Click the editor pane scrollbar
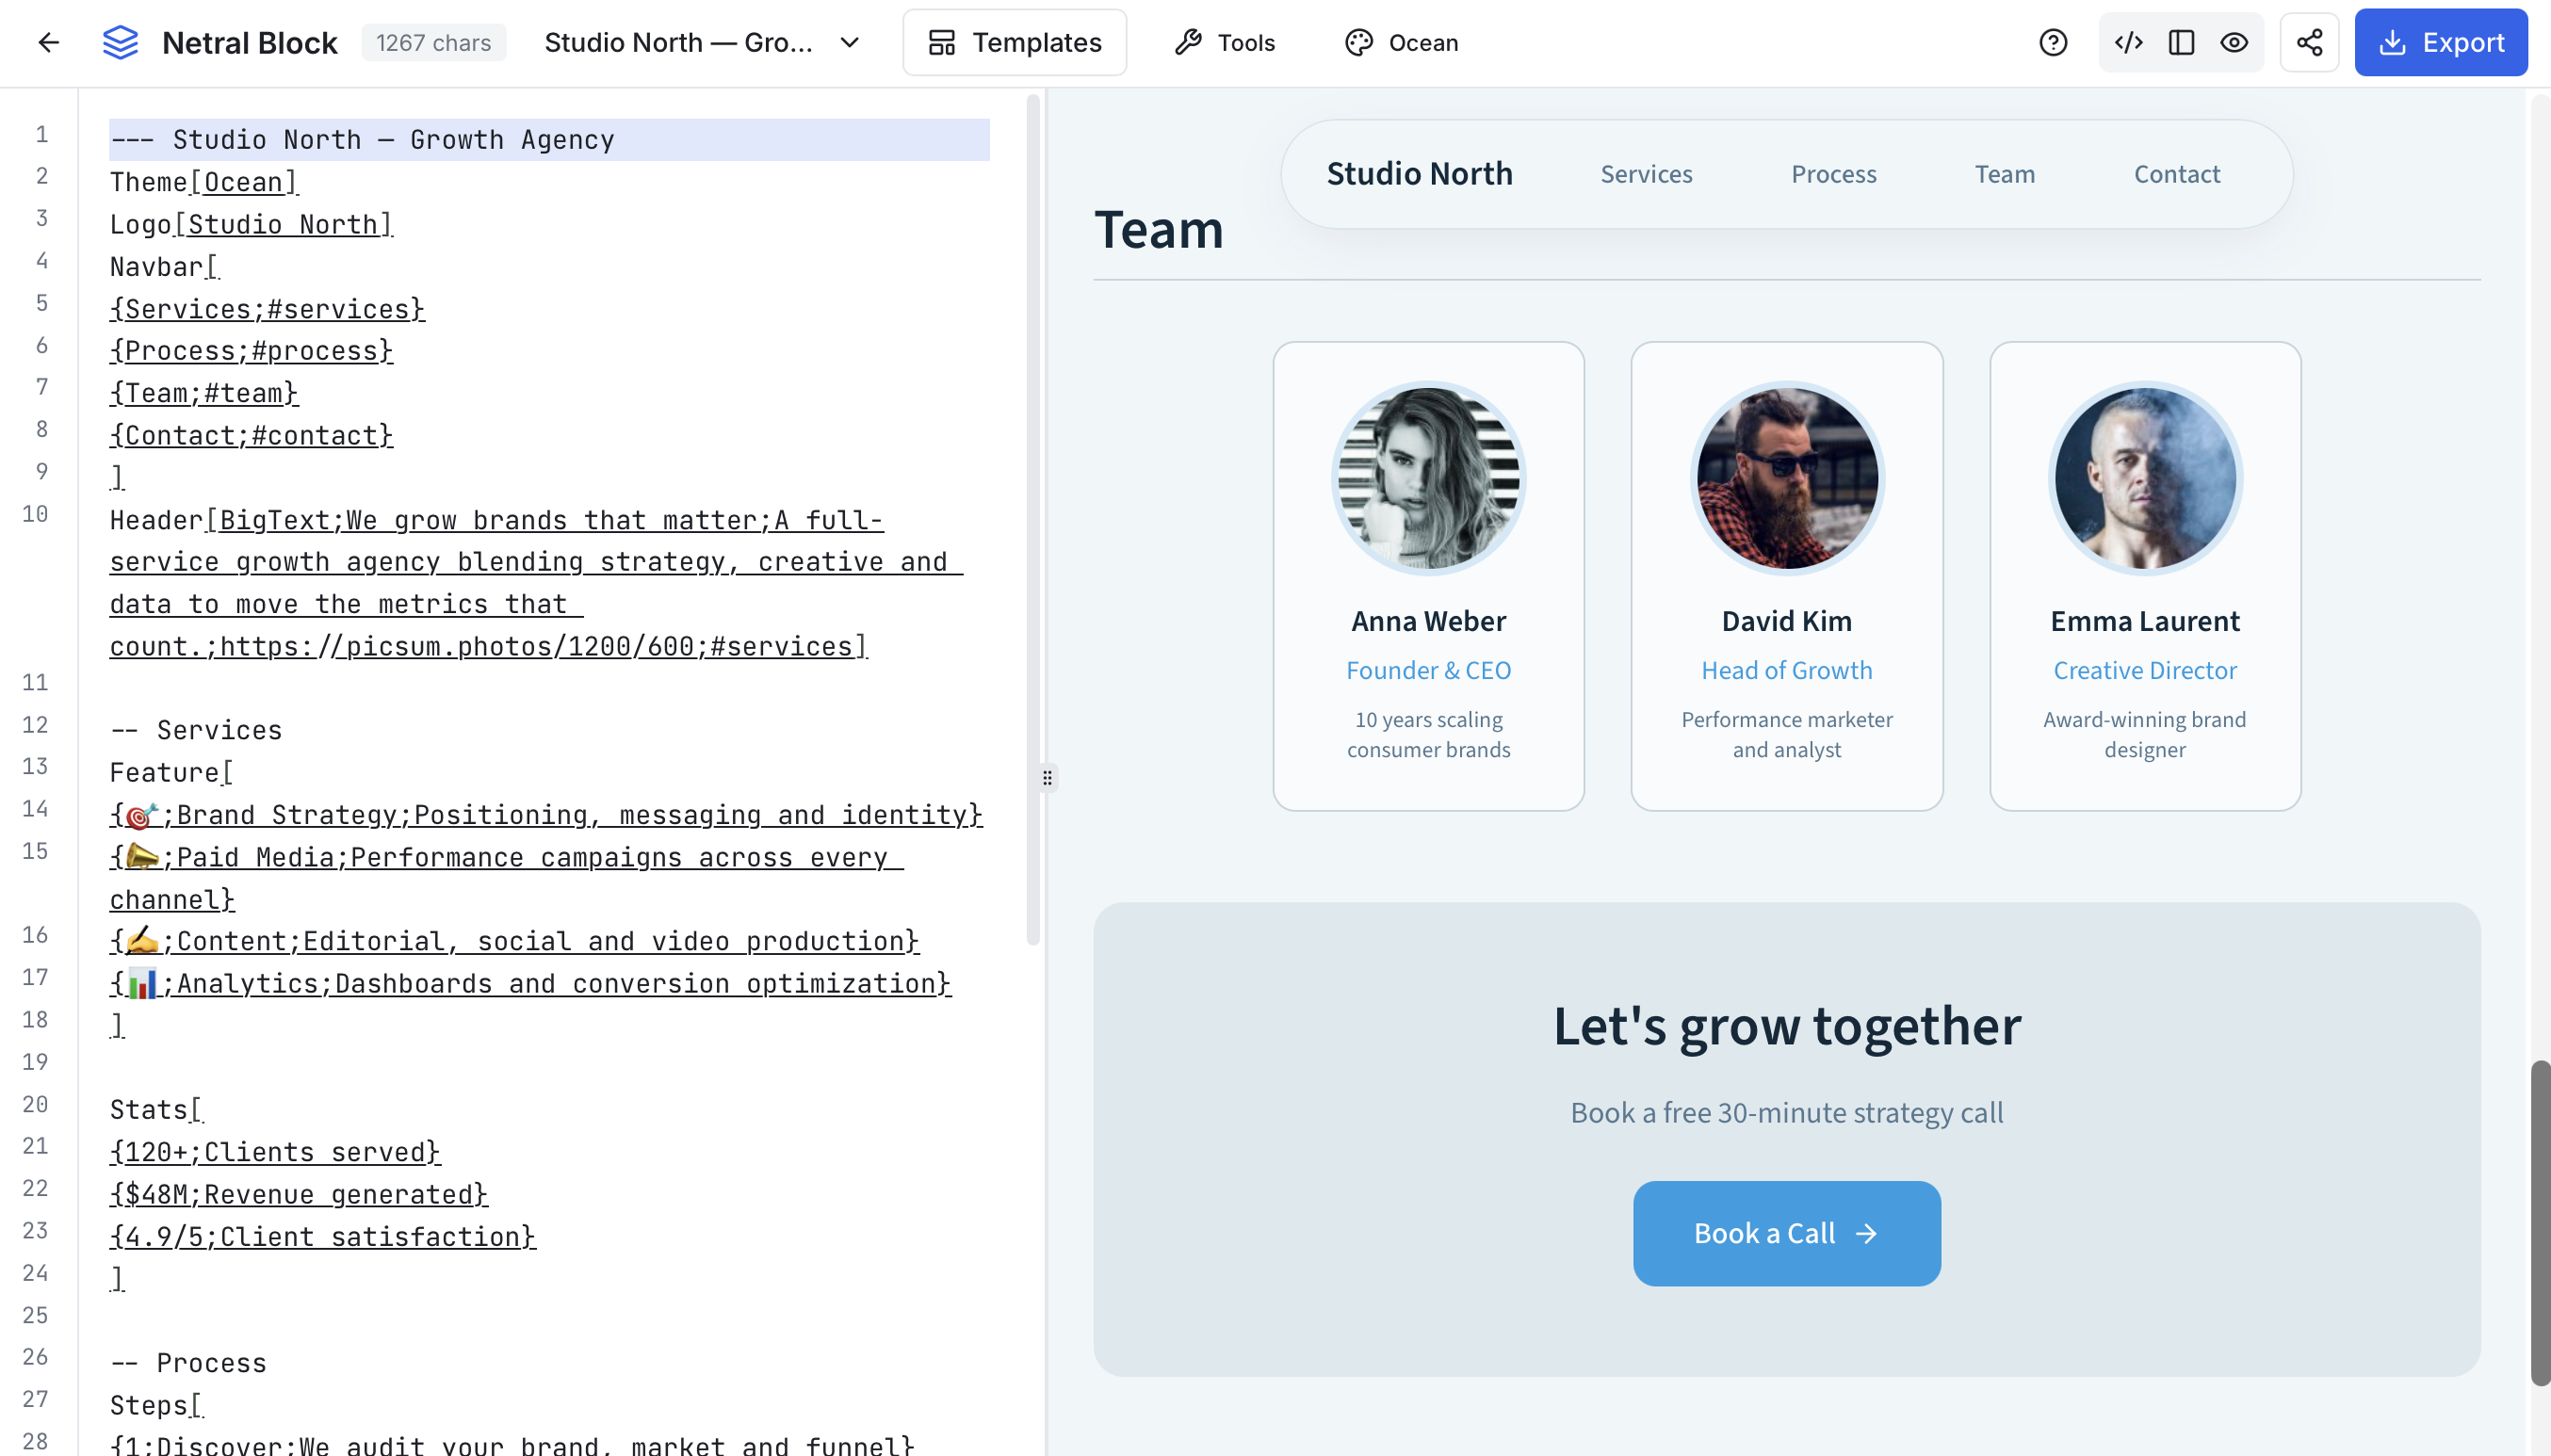Viewport: 2551px width, 1456px height. pyautogui.click(x=1033, y=520)
